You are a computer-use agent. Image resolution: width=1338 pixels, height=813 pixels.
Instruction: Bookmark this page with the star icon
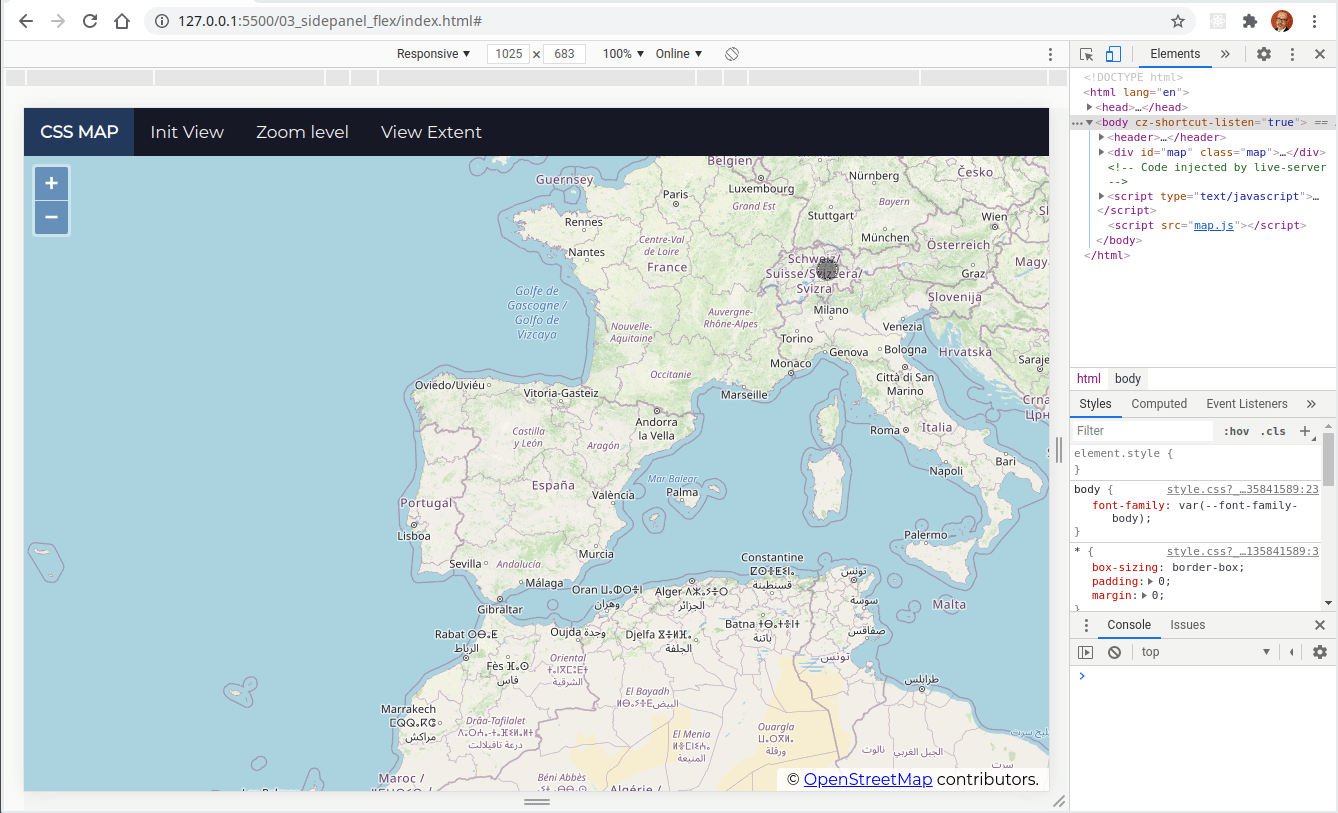[x=1178, y=21]
